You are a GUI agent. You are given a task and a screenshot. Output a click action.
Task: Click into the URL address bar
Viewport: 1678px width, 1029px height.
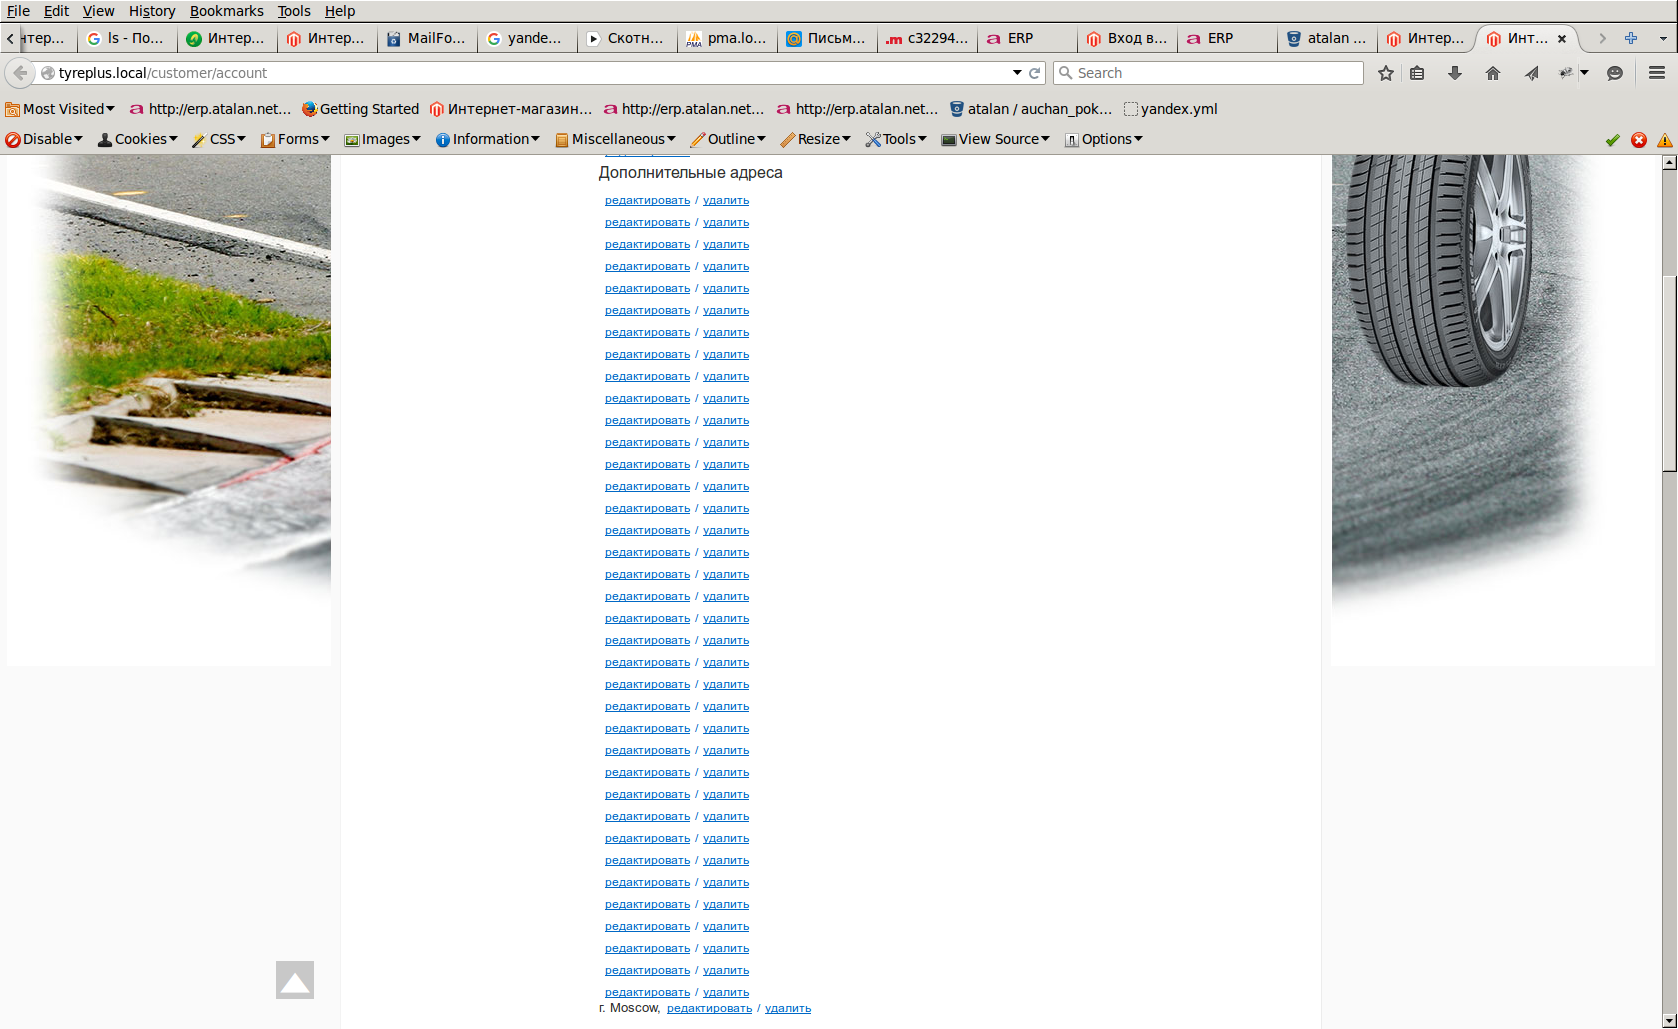tap(530, 73)
